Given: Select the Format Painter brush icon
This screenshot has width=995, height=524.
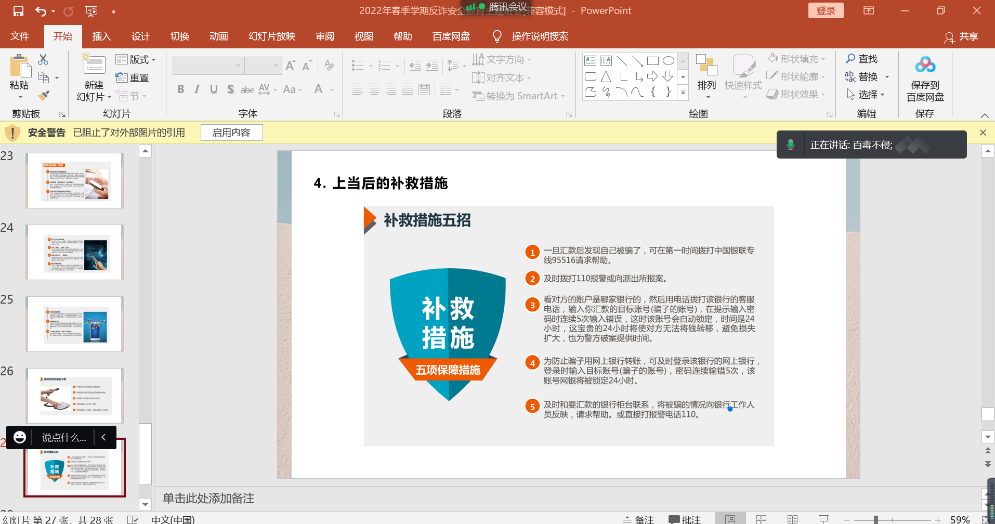Looking at the screenshot, I should coord(44,95).
